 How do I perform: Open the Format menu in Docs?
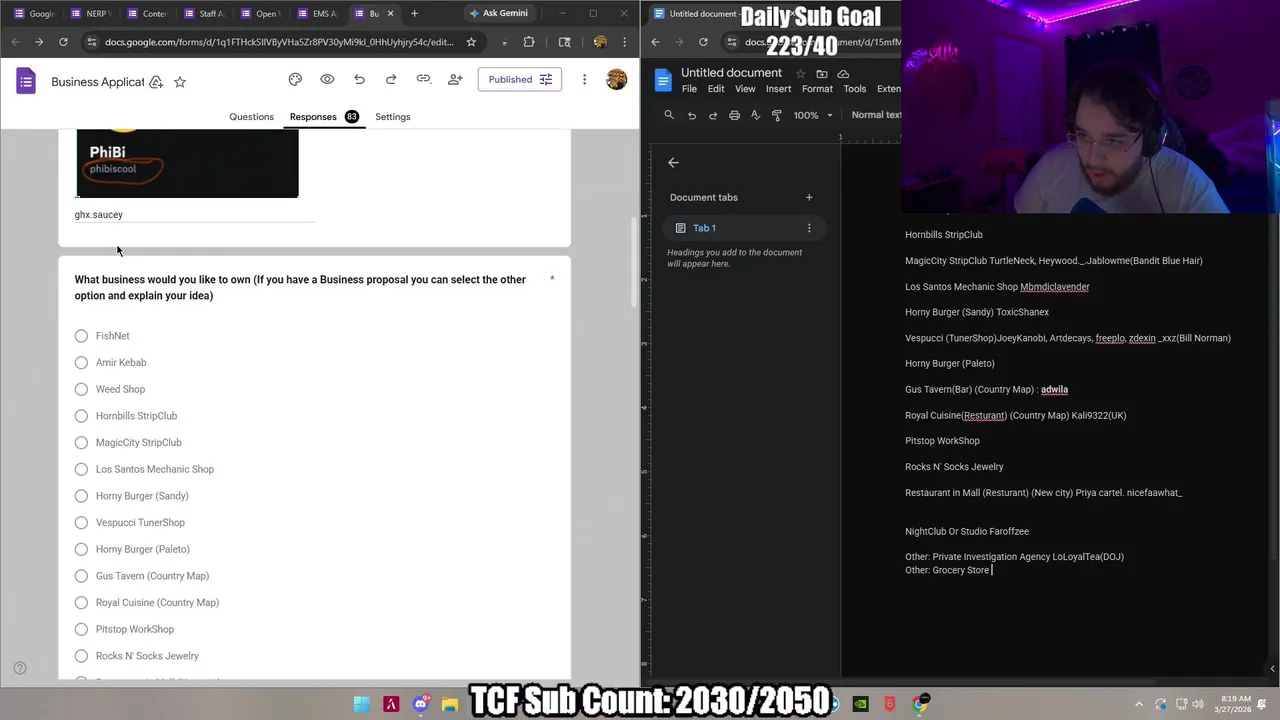817,89
